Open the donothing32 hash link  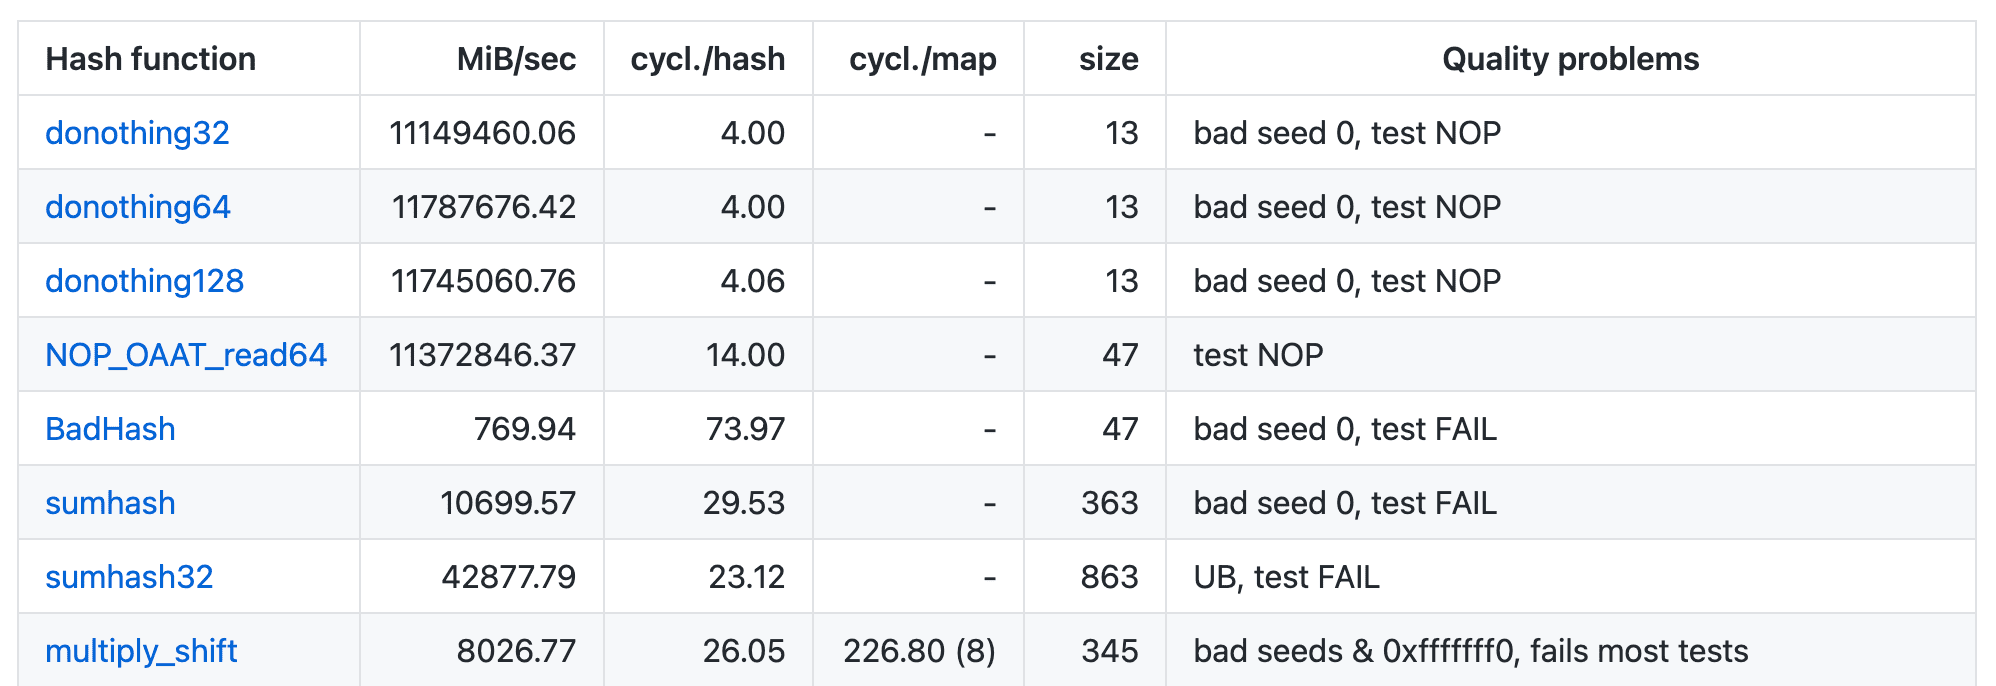pyautogui.click(x=137, y=133)
